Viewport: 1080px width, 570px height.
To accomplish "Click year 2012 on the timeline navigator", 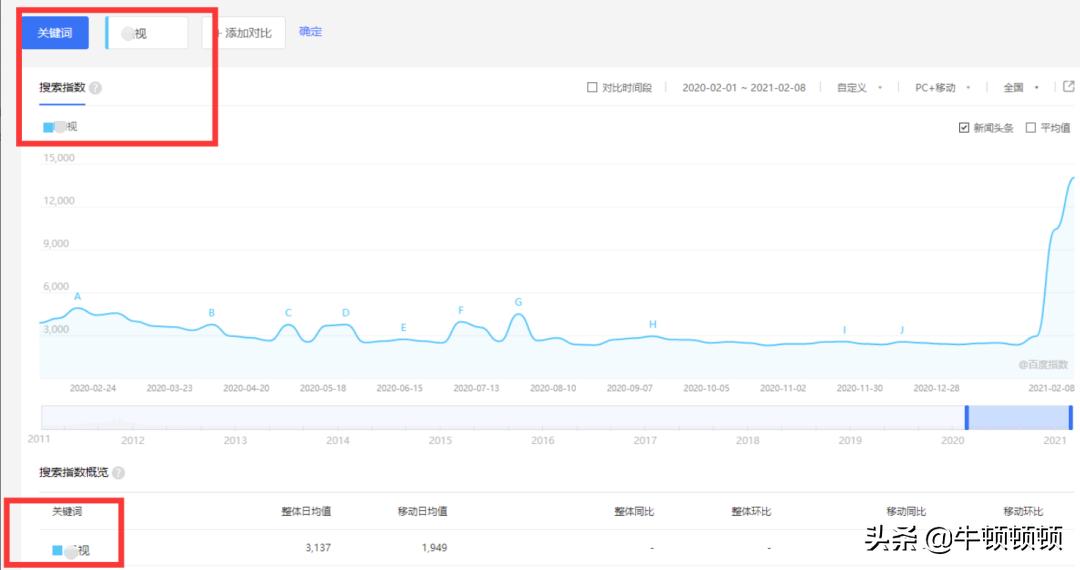I will click(x=133, y=441).
